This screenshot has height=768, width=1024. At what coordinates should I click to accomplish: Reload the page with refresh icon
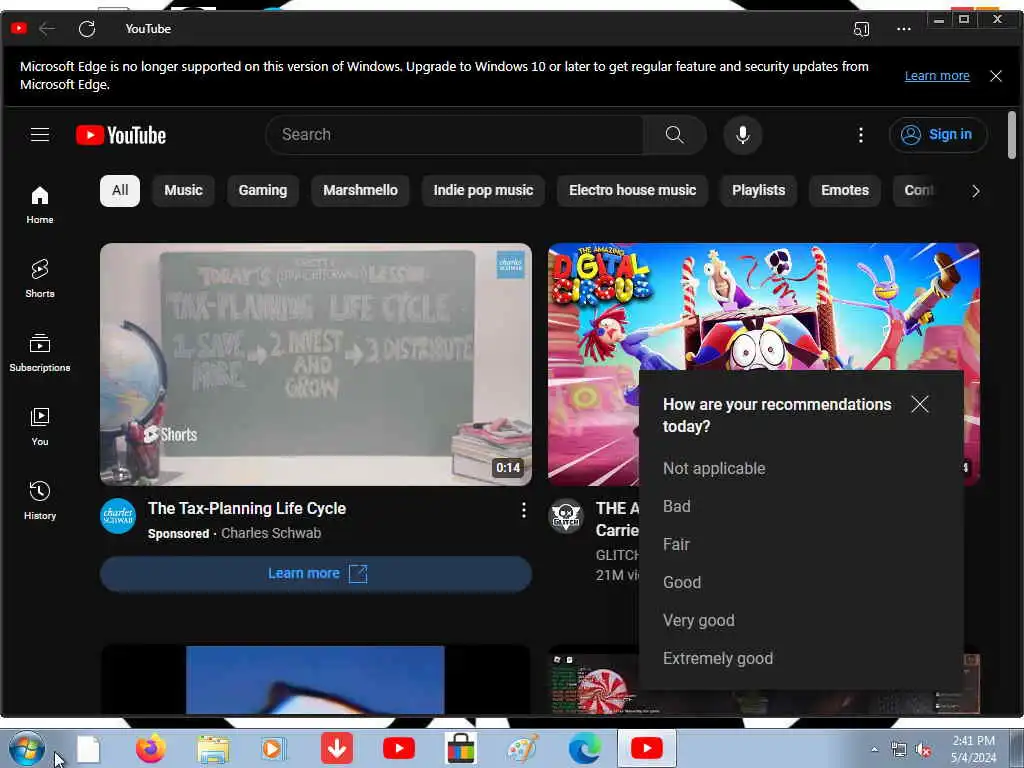87,28
